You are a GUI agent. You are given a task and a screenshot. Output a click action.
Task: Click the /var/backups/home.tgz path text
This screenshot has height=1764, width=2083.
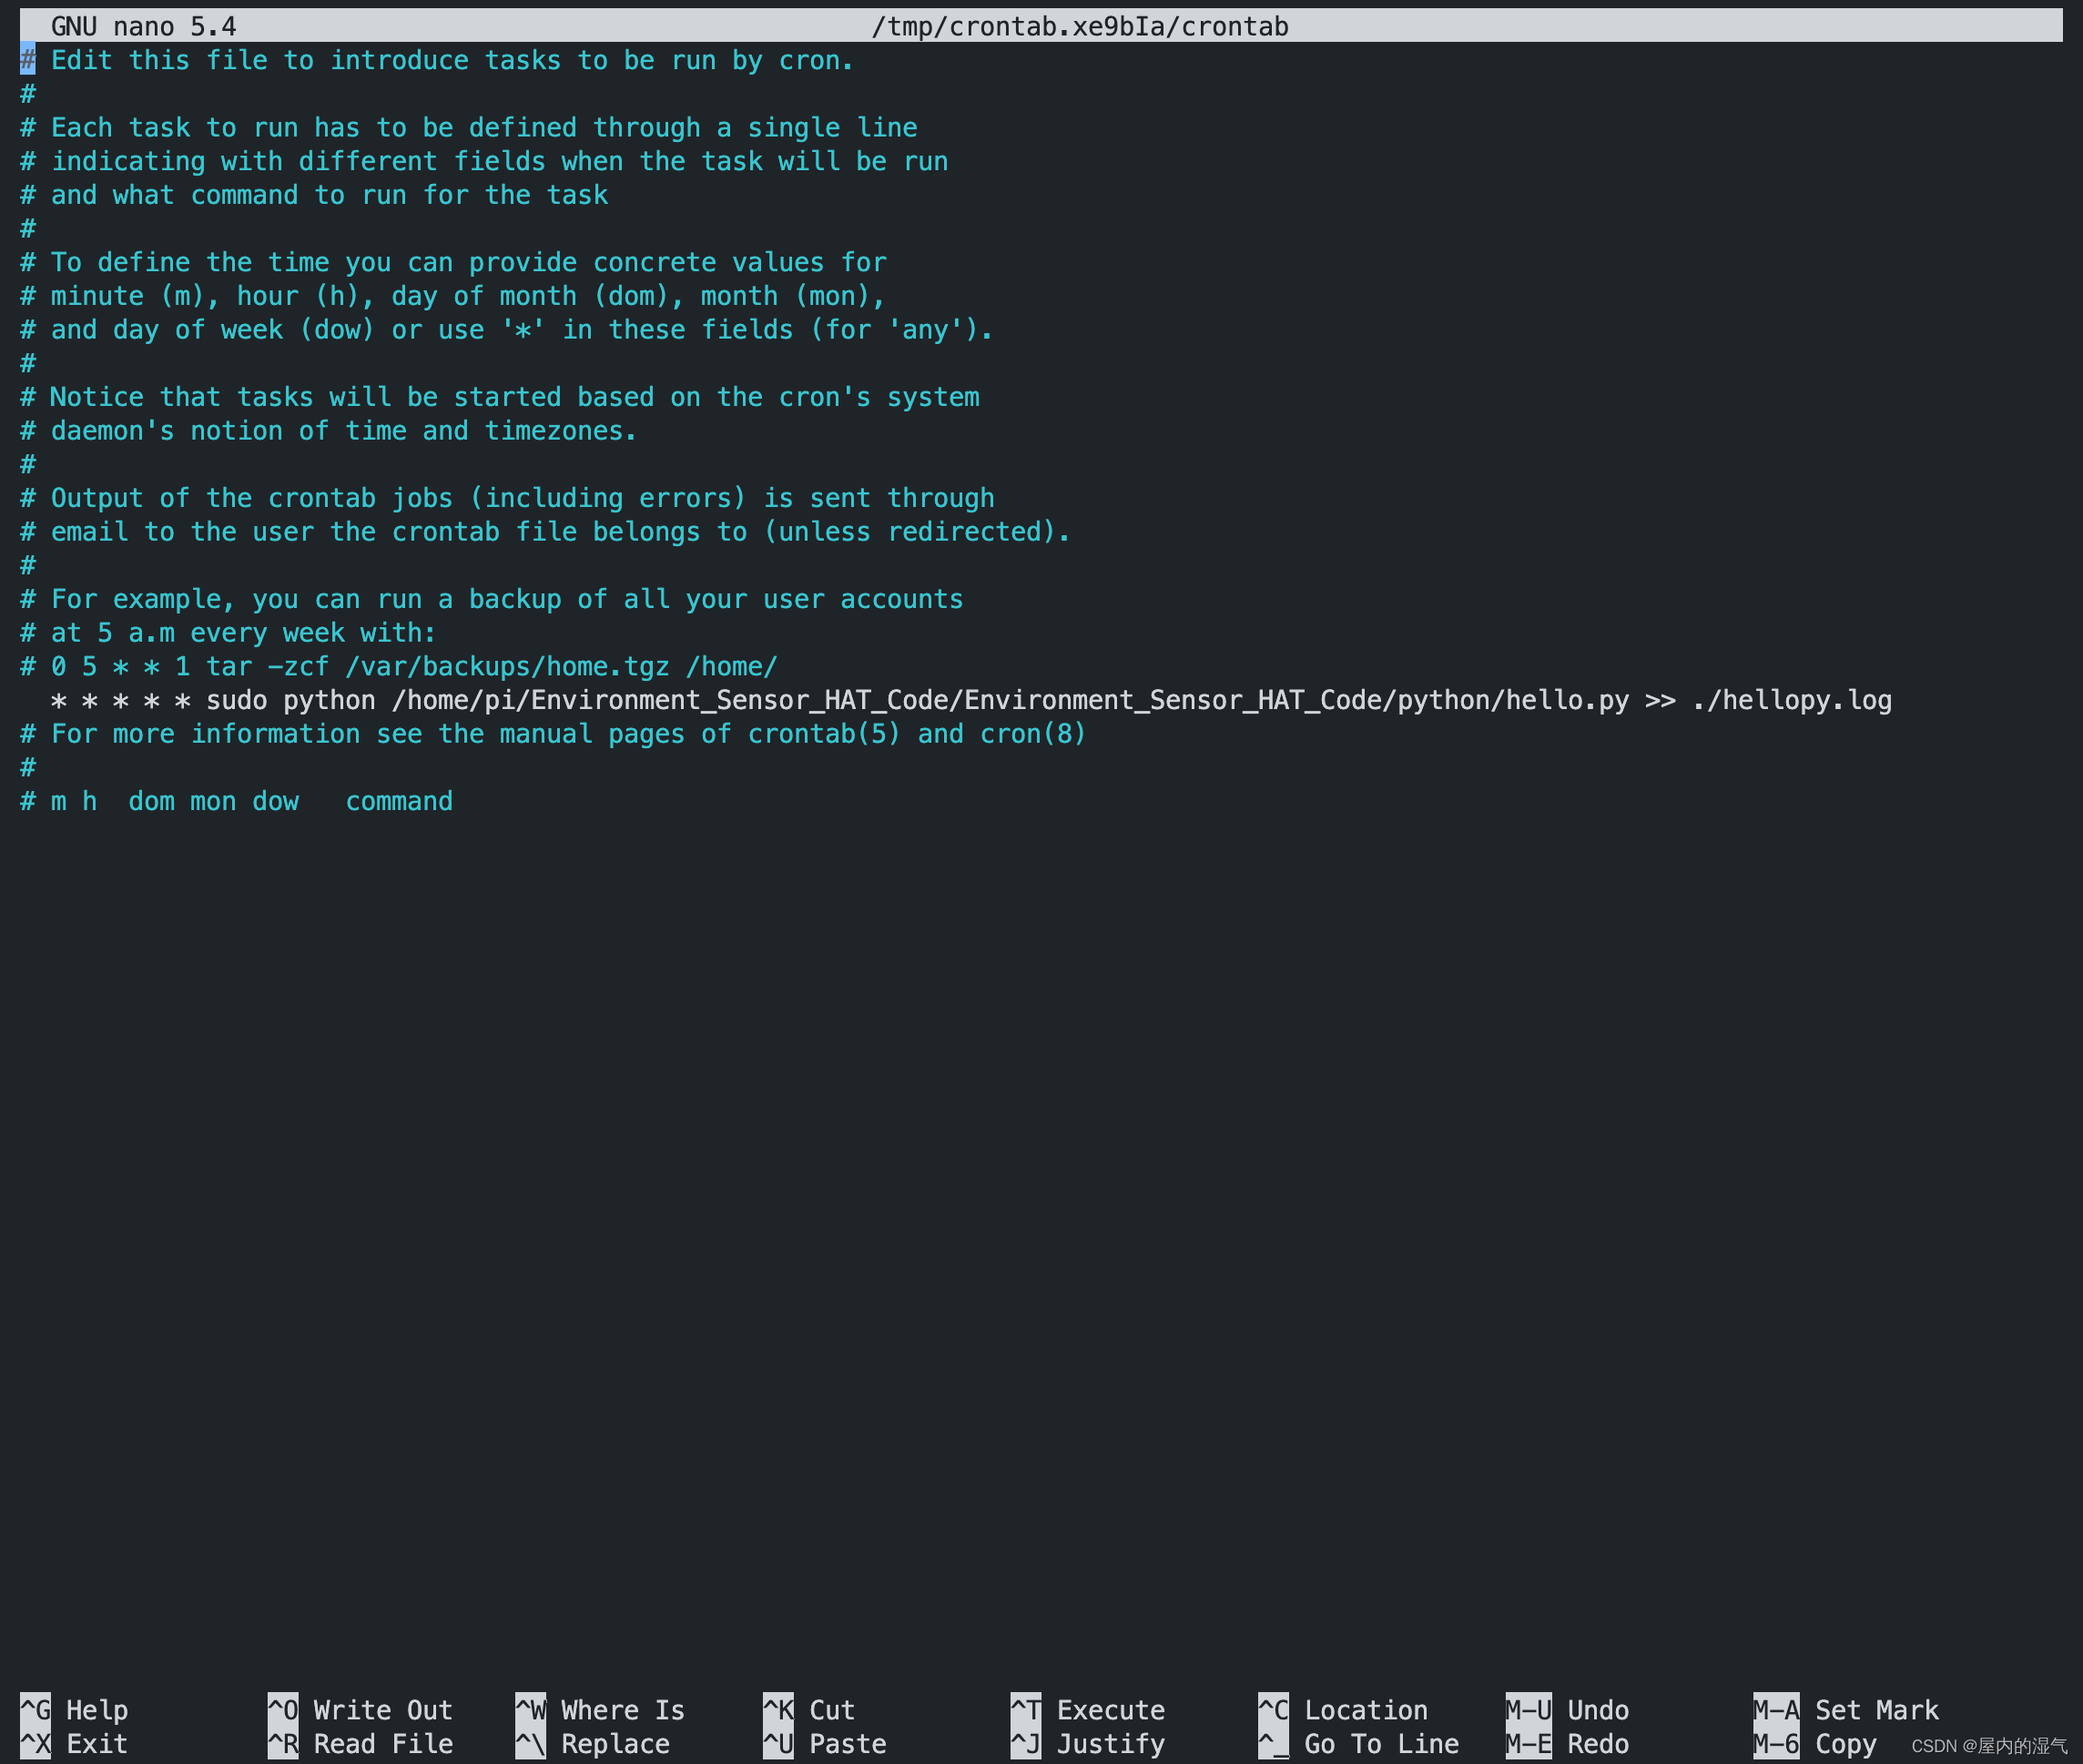pyautogui.click(x=507, y=667)
